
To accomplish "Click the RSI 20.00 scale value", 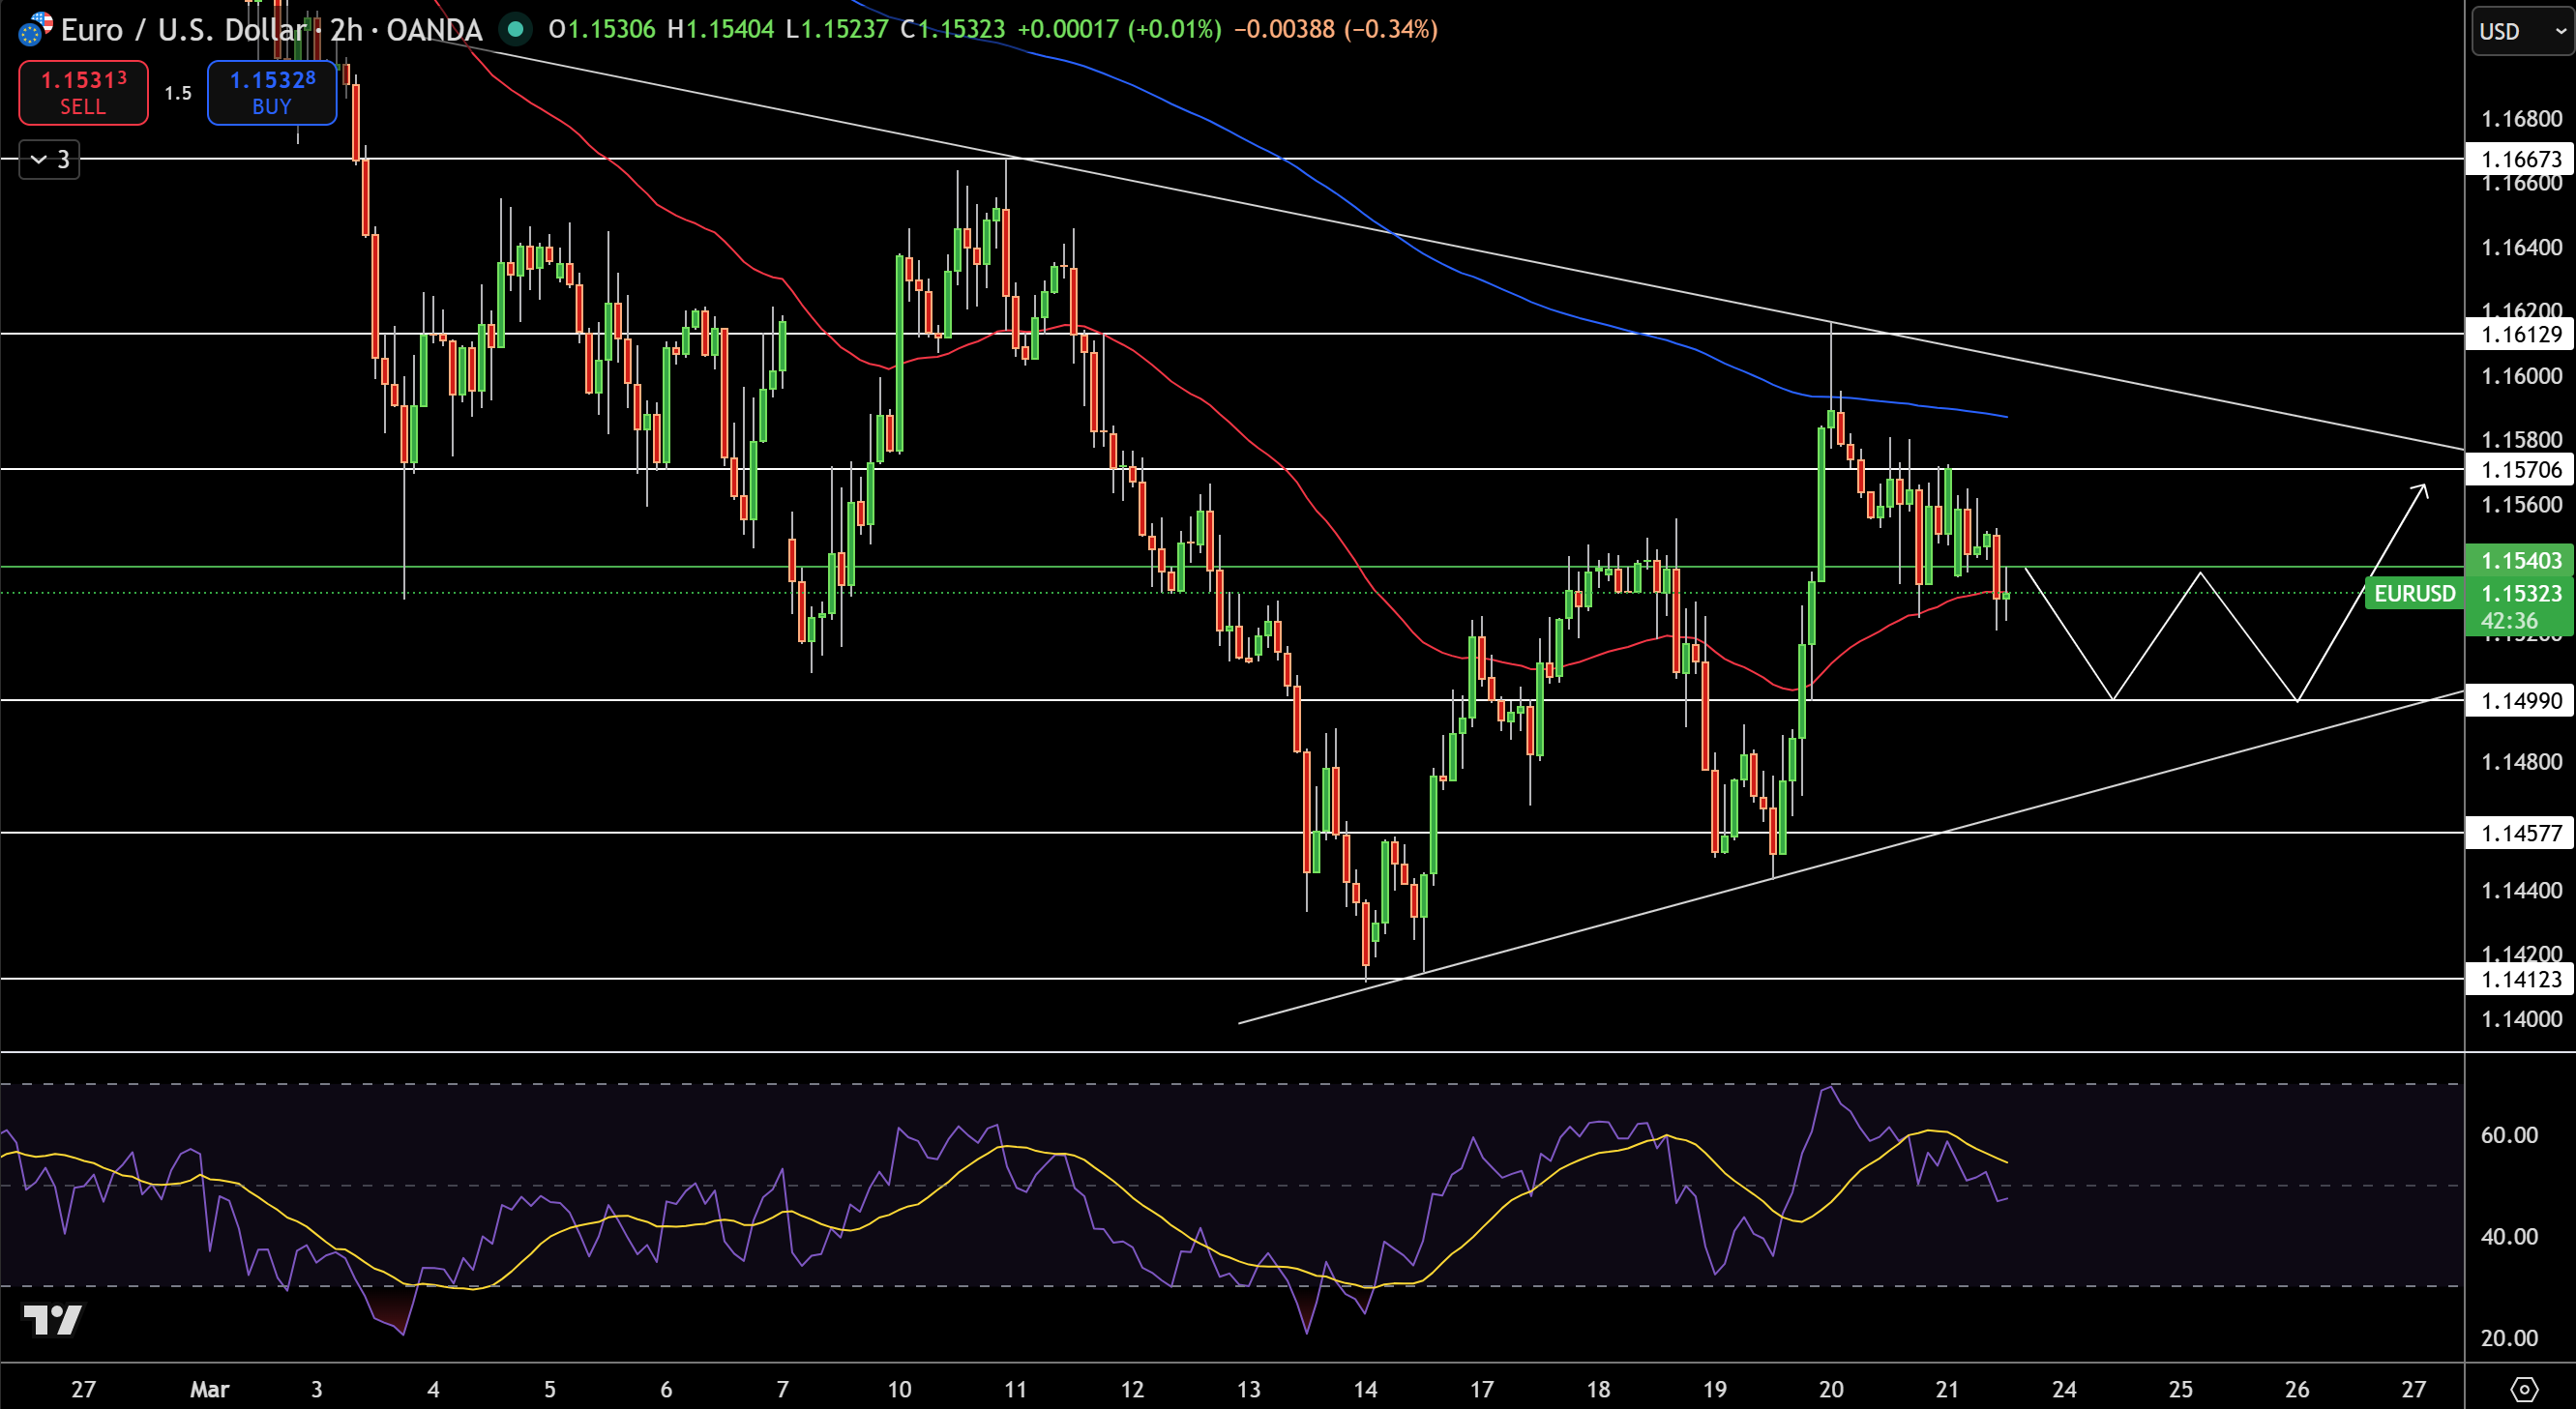I will pyautogui.click(x=2509, y=1337).
